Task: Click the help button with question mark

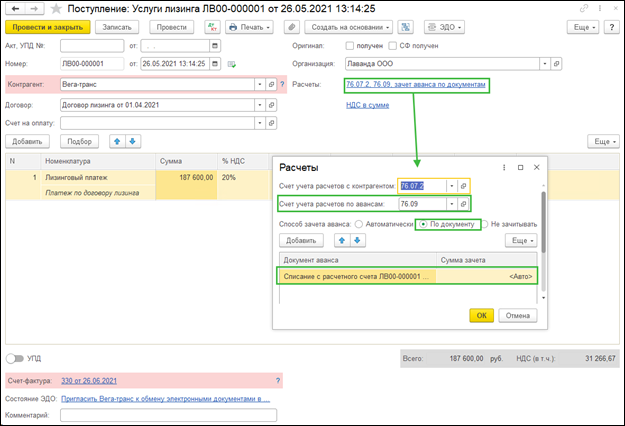Action: pyautogui.click(x=611, y=27)
